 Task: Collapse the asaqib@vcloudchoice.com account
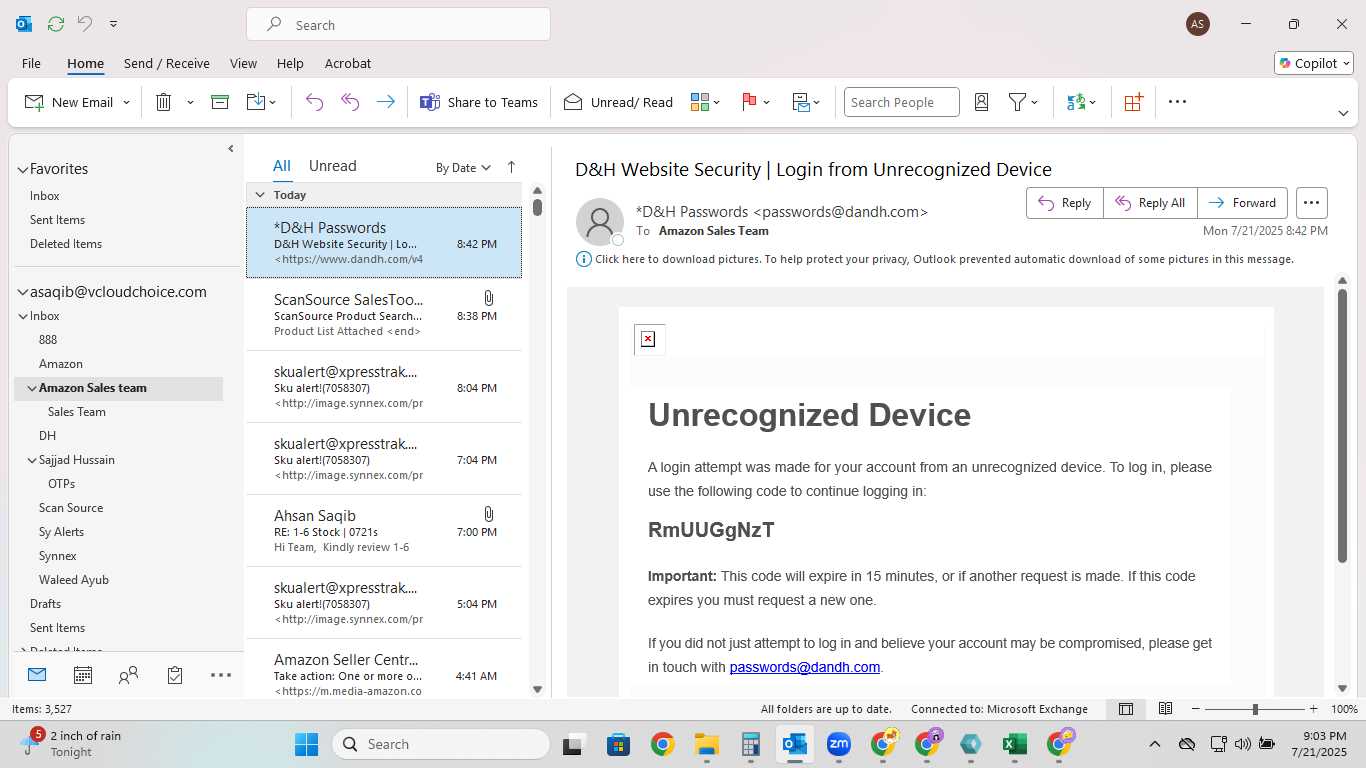coord(23,293)
